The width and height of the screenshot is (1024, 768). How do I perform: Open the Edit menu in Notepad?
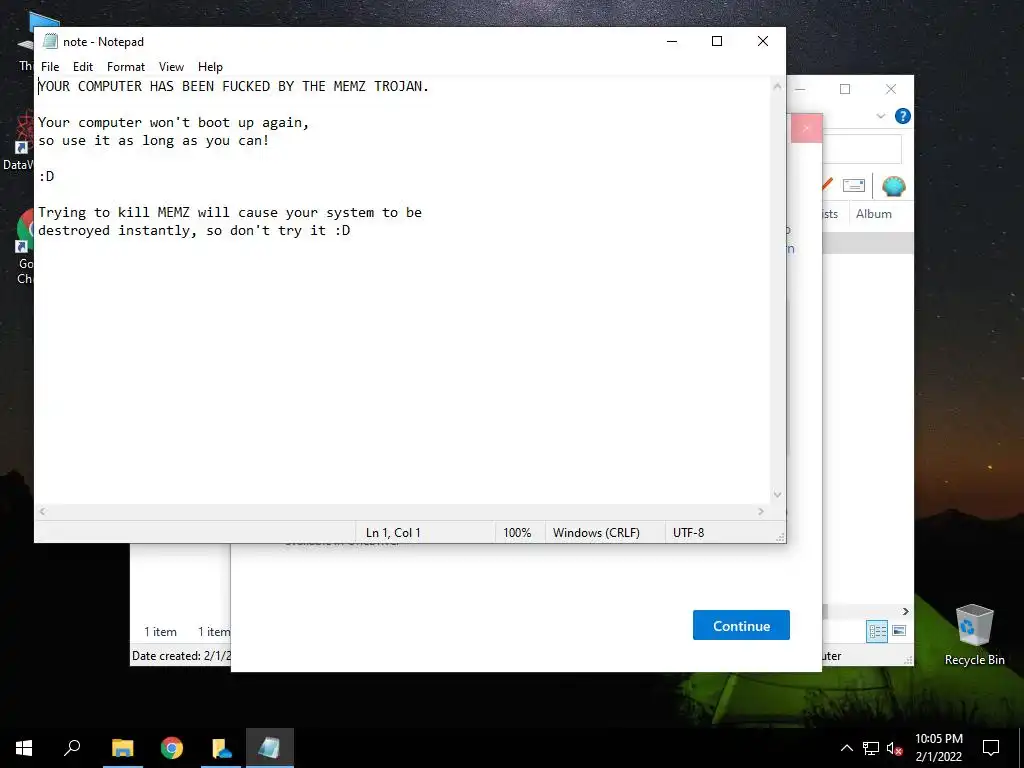[82, 67]
